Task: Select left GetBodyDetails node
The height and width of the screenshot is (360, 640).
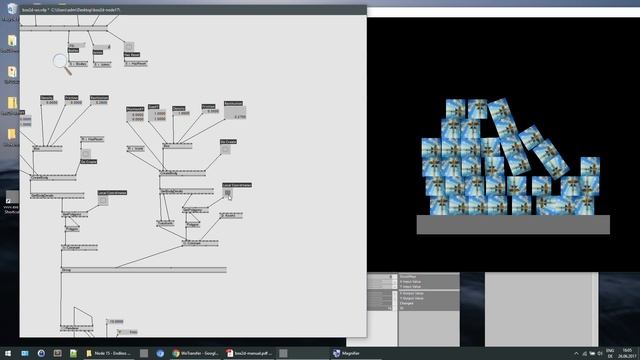Action: 57,196
